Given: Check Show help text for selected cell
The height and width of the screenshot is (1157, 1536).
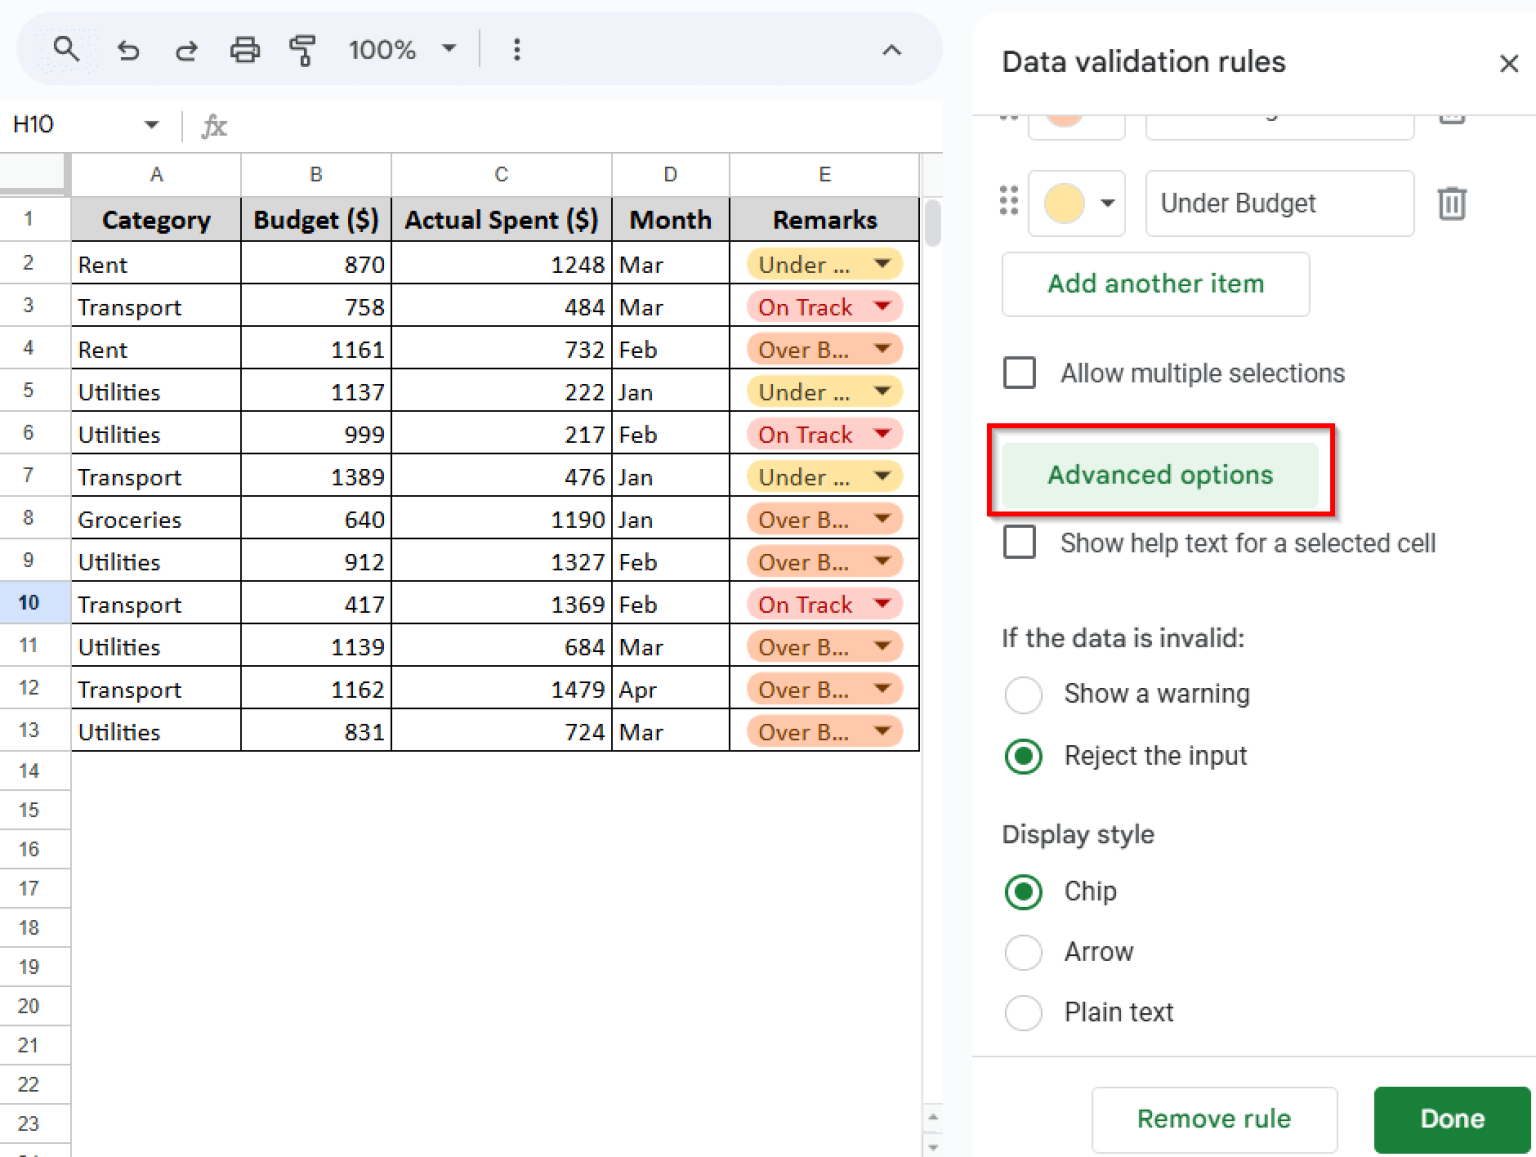Looking at the screenshot, I should [1019, 542].
